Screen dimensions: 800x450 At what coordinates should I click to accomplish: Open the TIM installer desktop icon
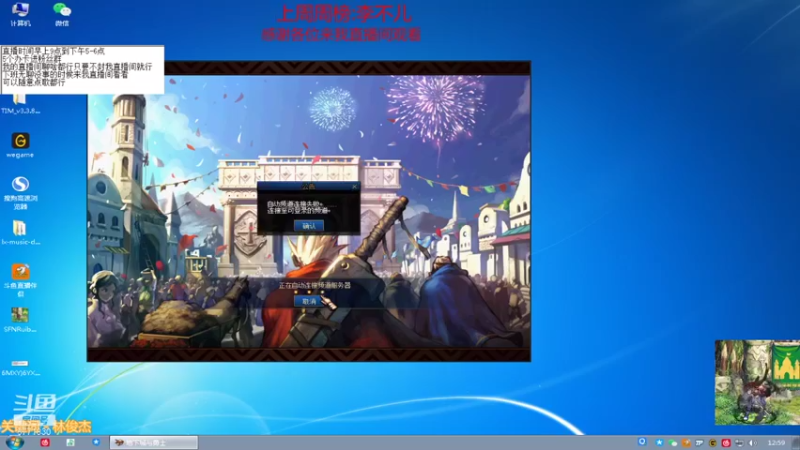click(20, 104)
